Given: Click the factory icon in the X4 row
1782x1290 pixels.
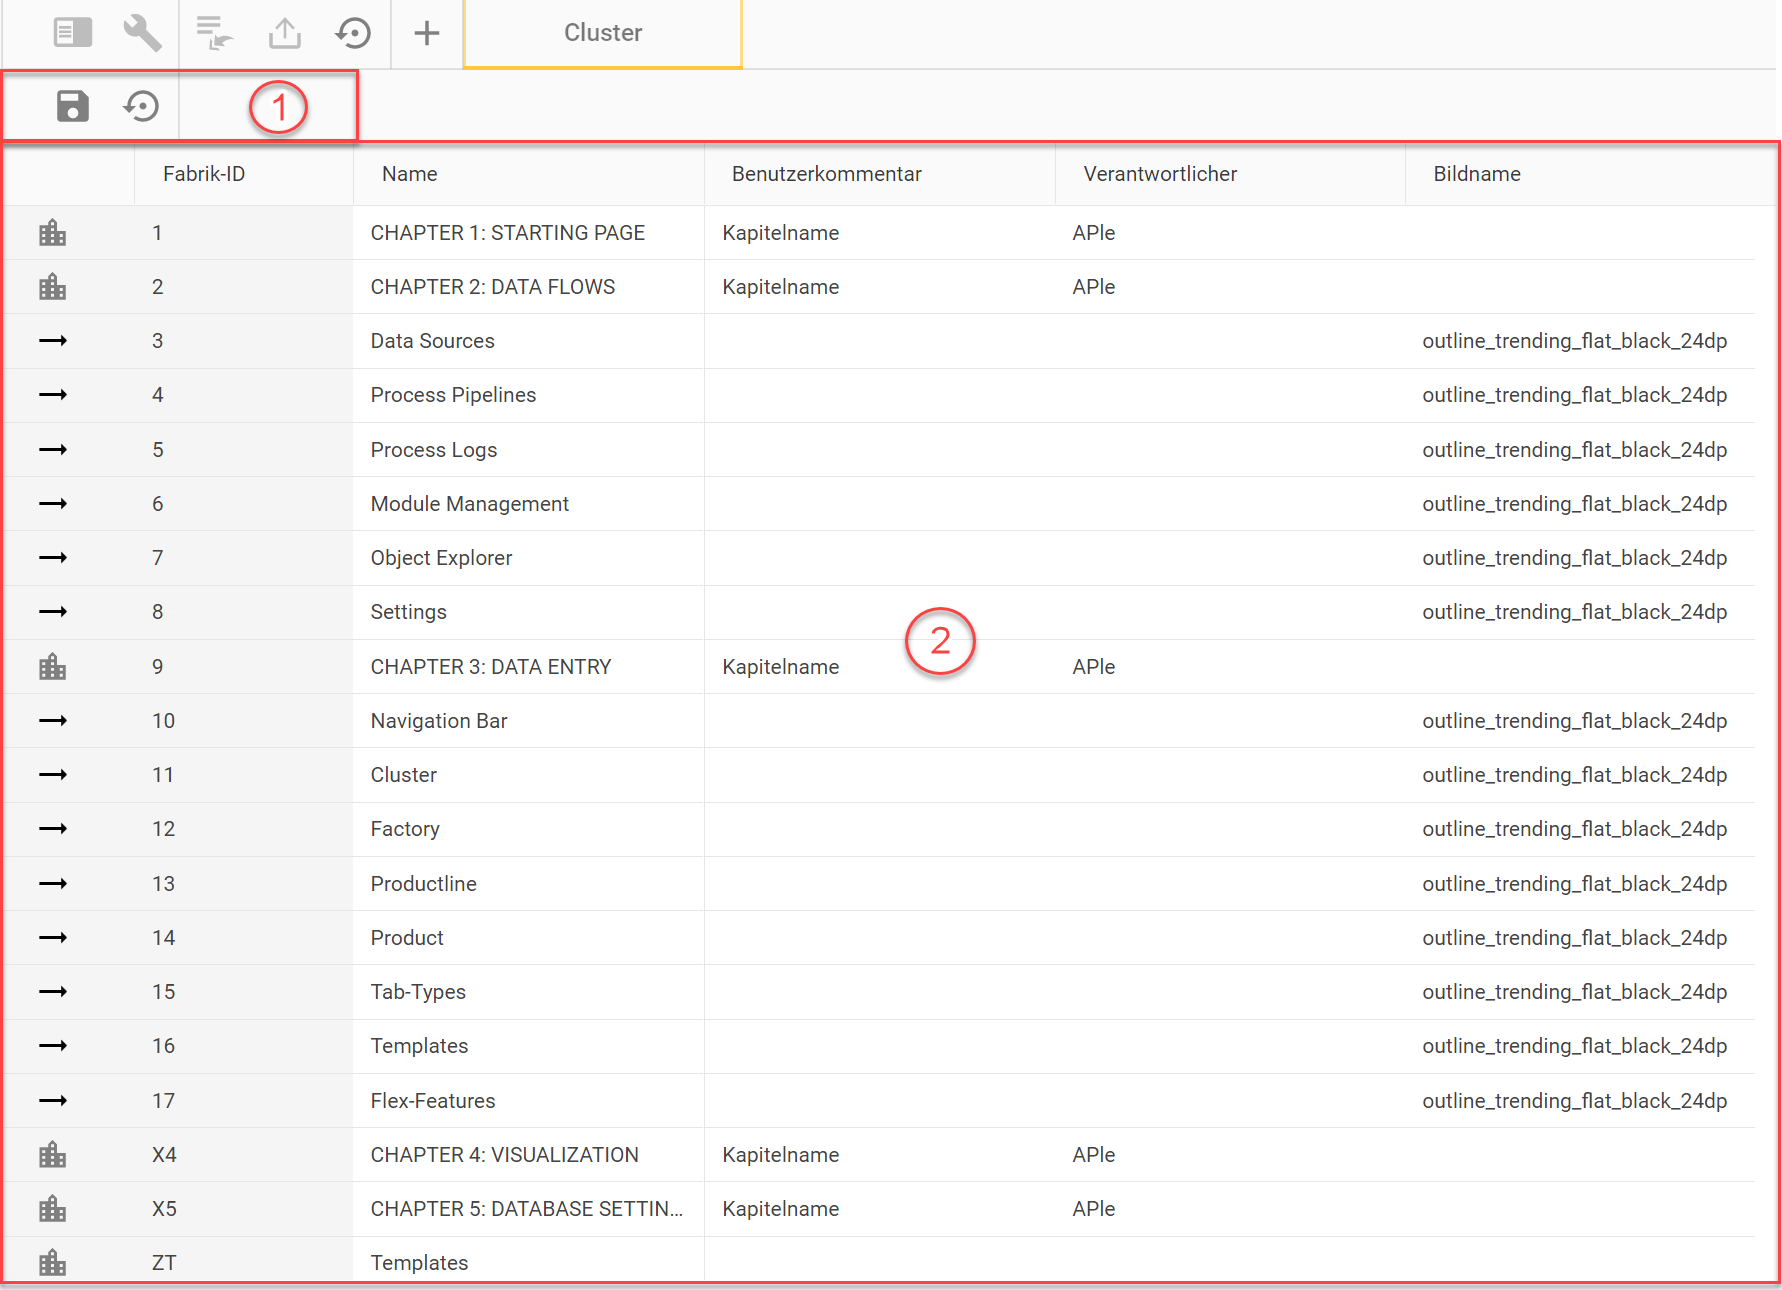Looking at the screenshot, I should [52, 1155].
